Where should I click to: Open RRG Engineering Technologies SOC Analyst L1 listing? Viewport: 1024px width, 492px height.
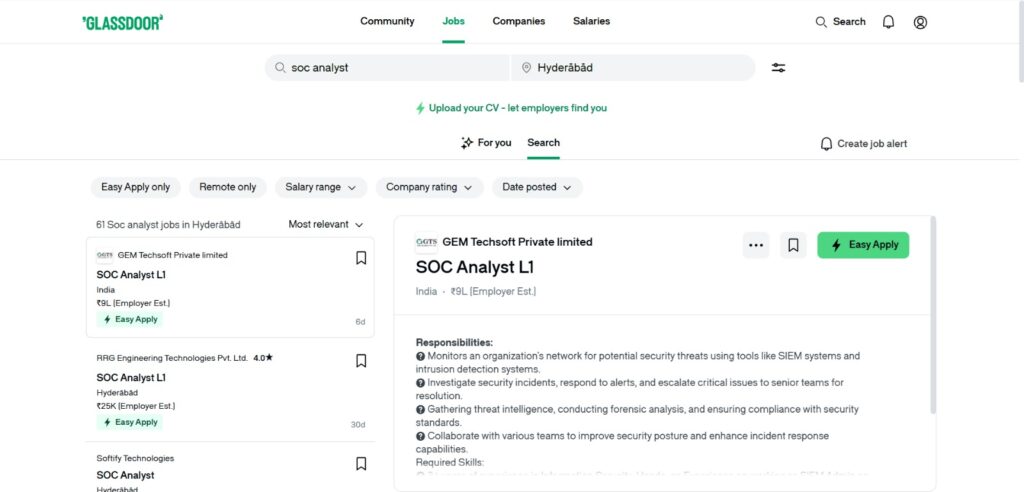tap(131, 378)
